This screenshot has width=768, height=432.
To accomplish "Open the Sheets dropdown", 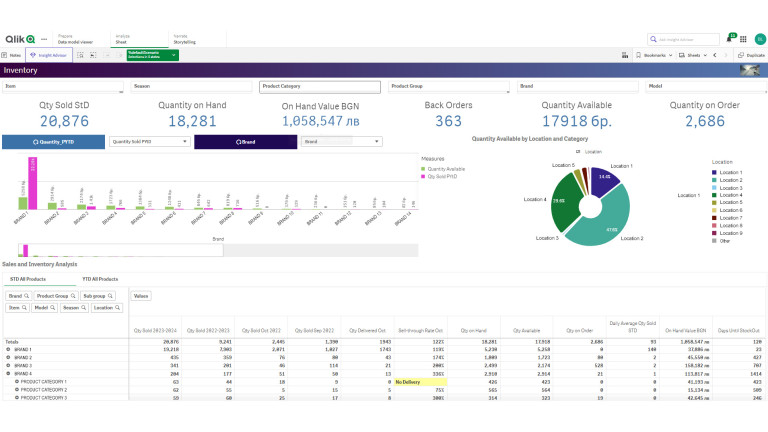I will (695, 55).
